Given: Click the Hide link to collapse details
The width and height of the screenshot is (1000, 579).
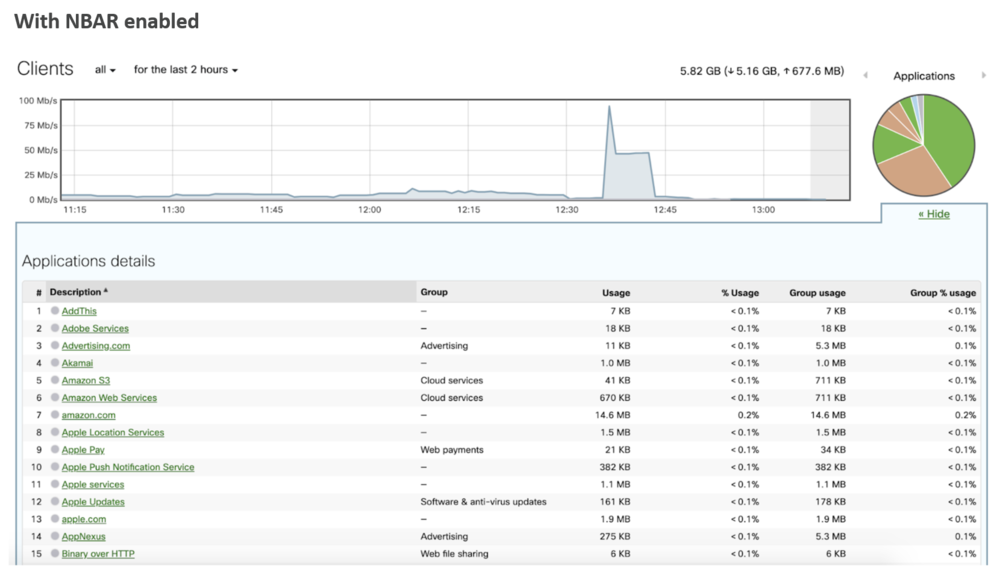Looking at the screenshot, I should point(934,214).
